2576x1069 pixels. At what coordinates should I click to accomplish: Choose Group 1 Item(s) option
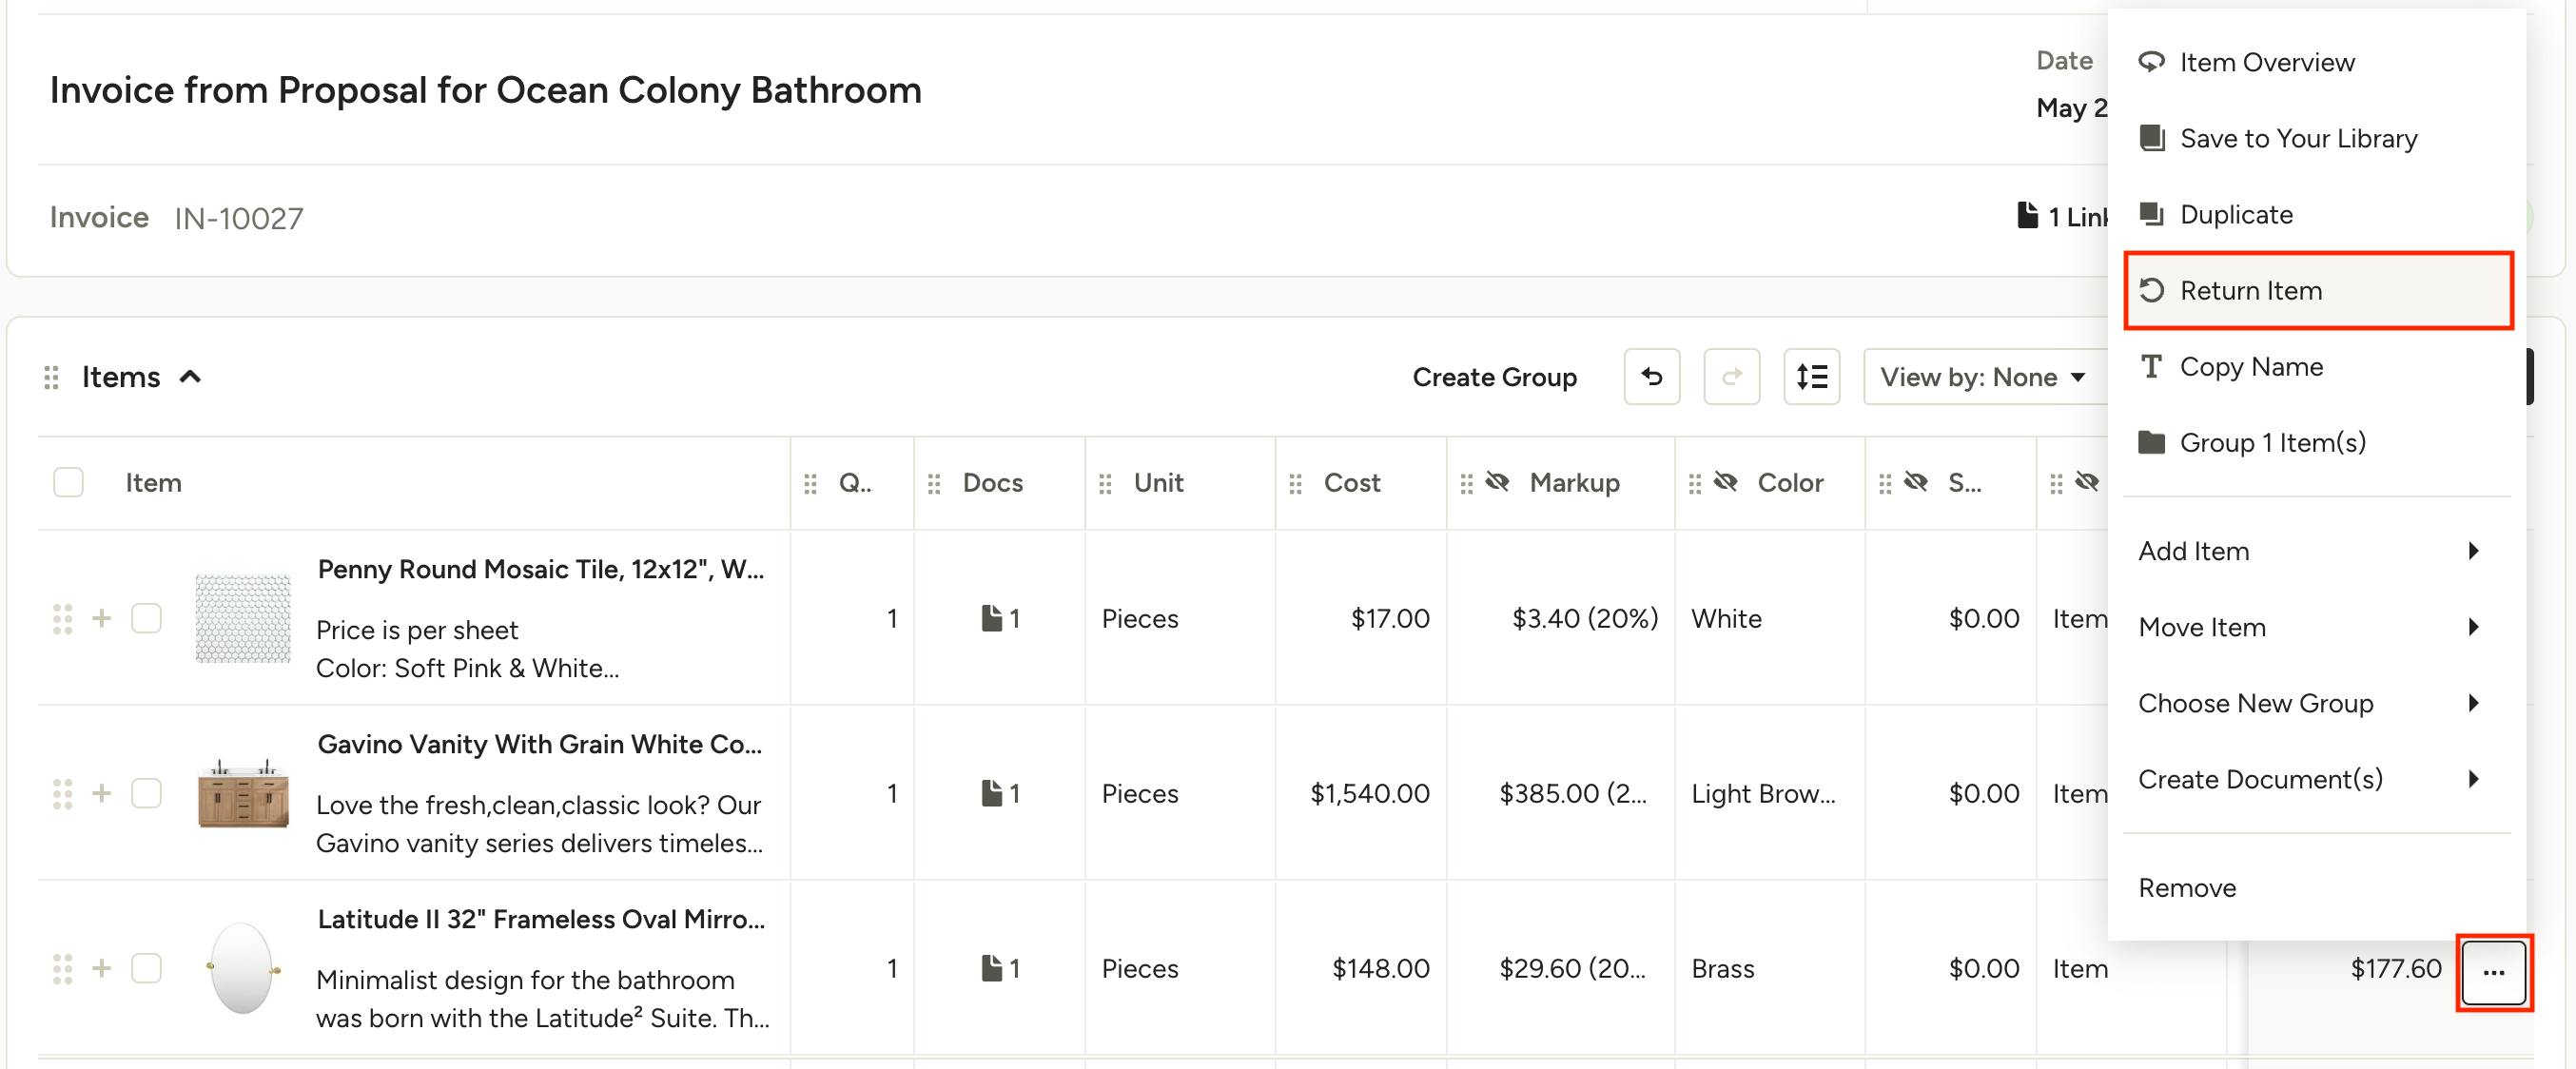[2317, 442]
